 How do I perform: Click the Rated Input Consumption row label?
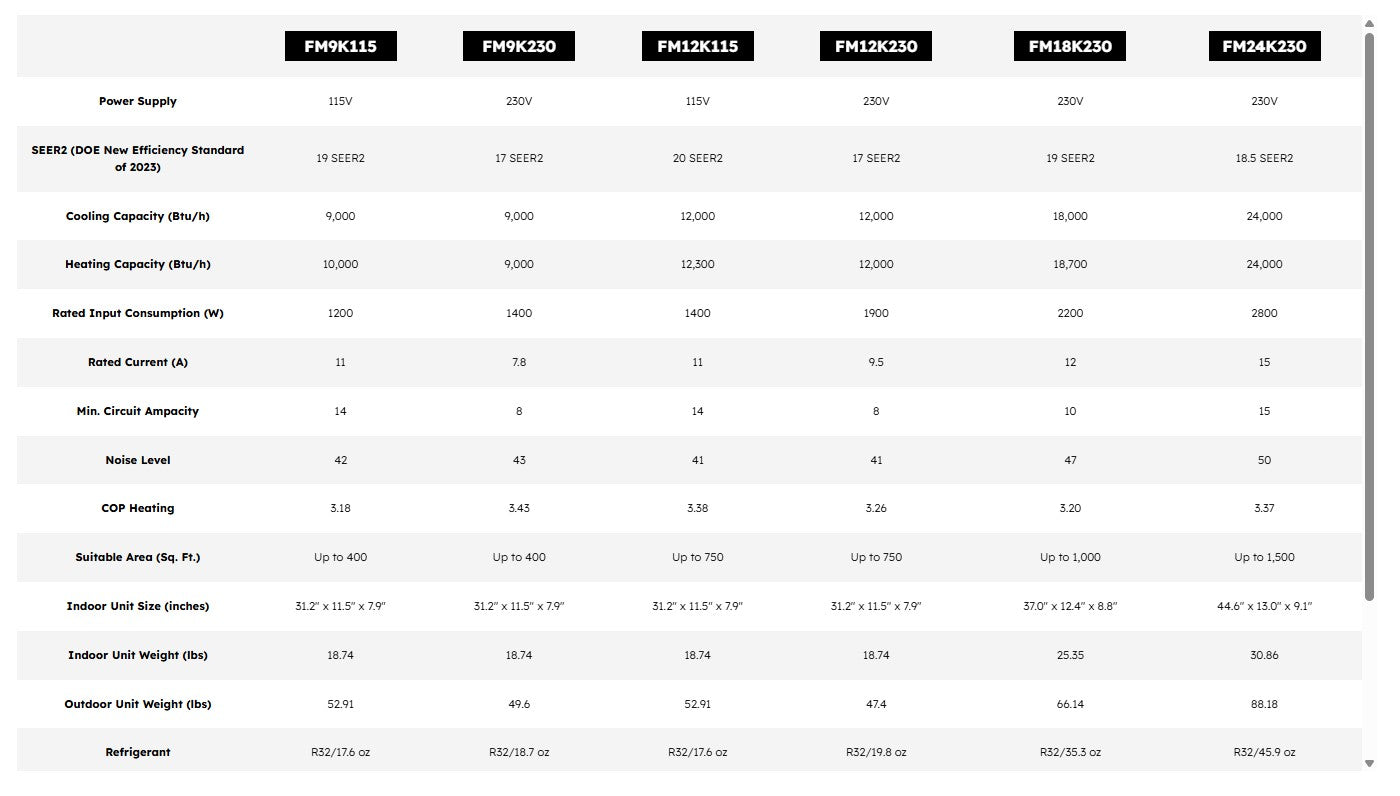[x=138, y=313]
